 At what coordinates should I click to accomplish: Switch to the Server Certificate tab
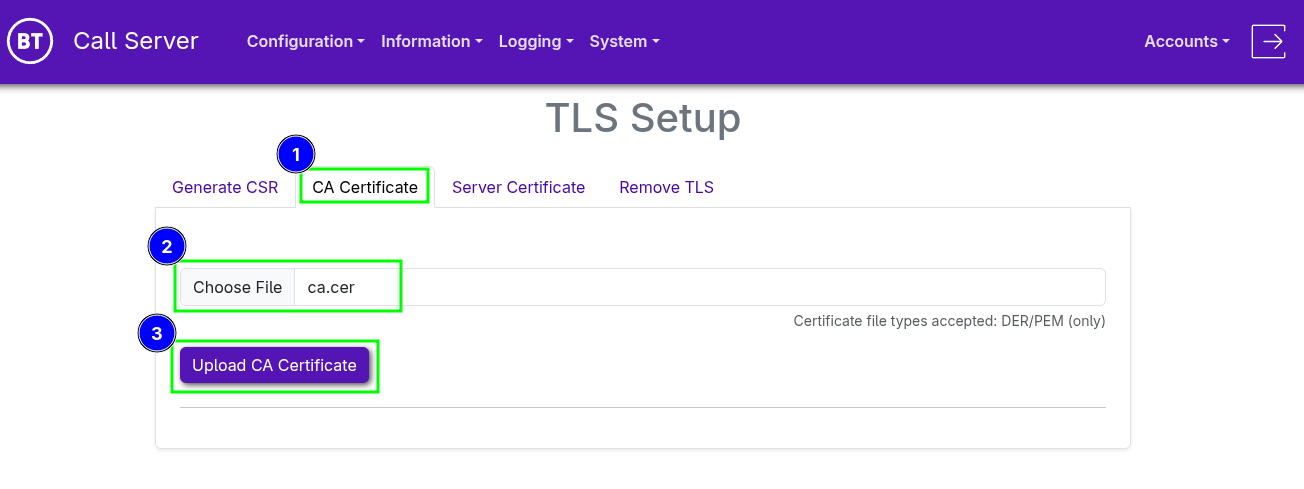(518, 187)
